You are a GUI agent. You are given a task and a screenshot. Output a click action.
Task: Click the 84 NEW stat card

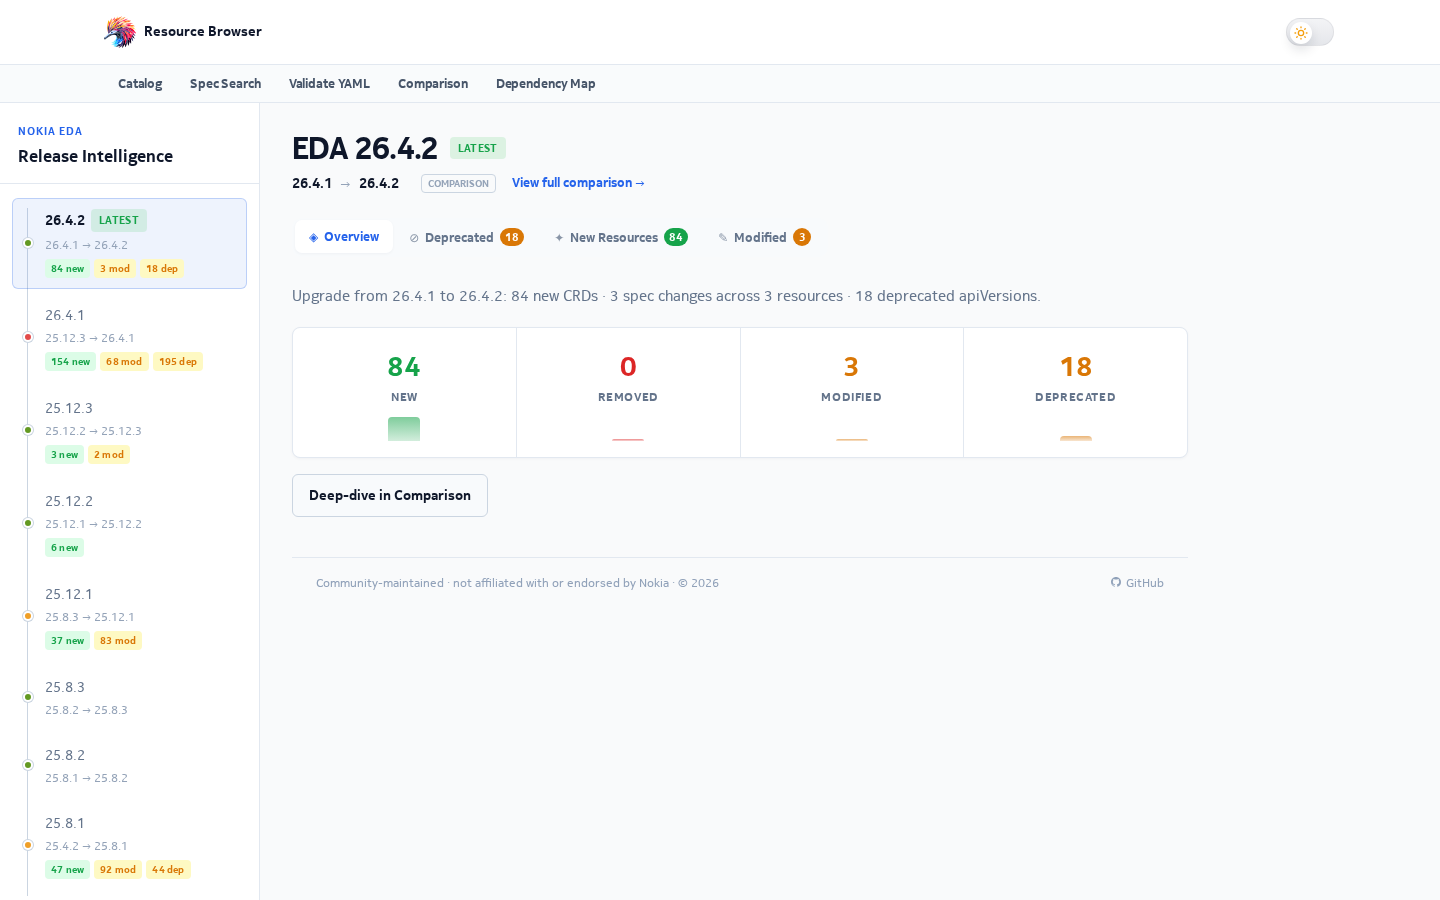[404, 393]
